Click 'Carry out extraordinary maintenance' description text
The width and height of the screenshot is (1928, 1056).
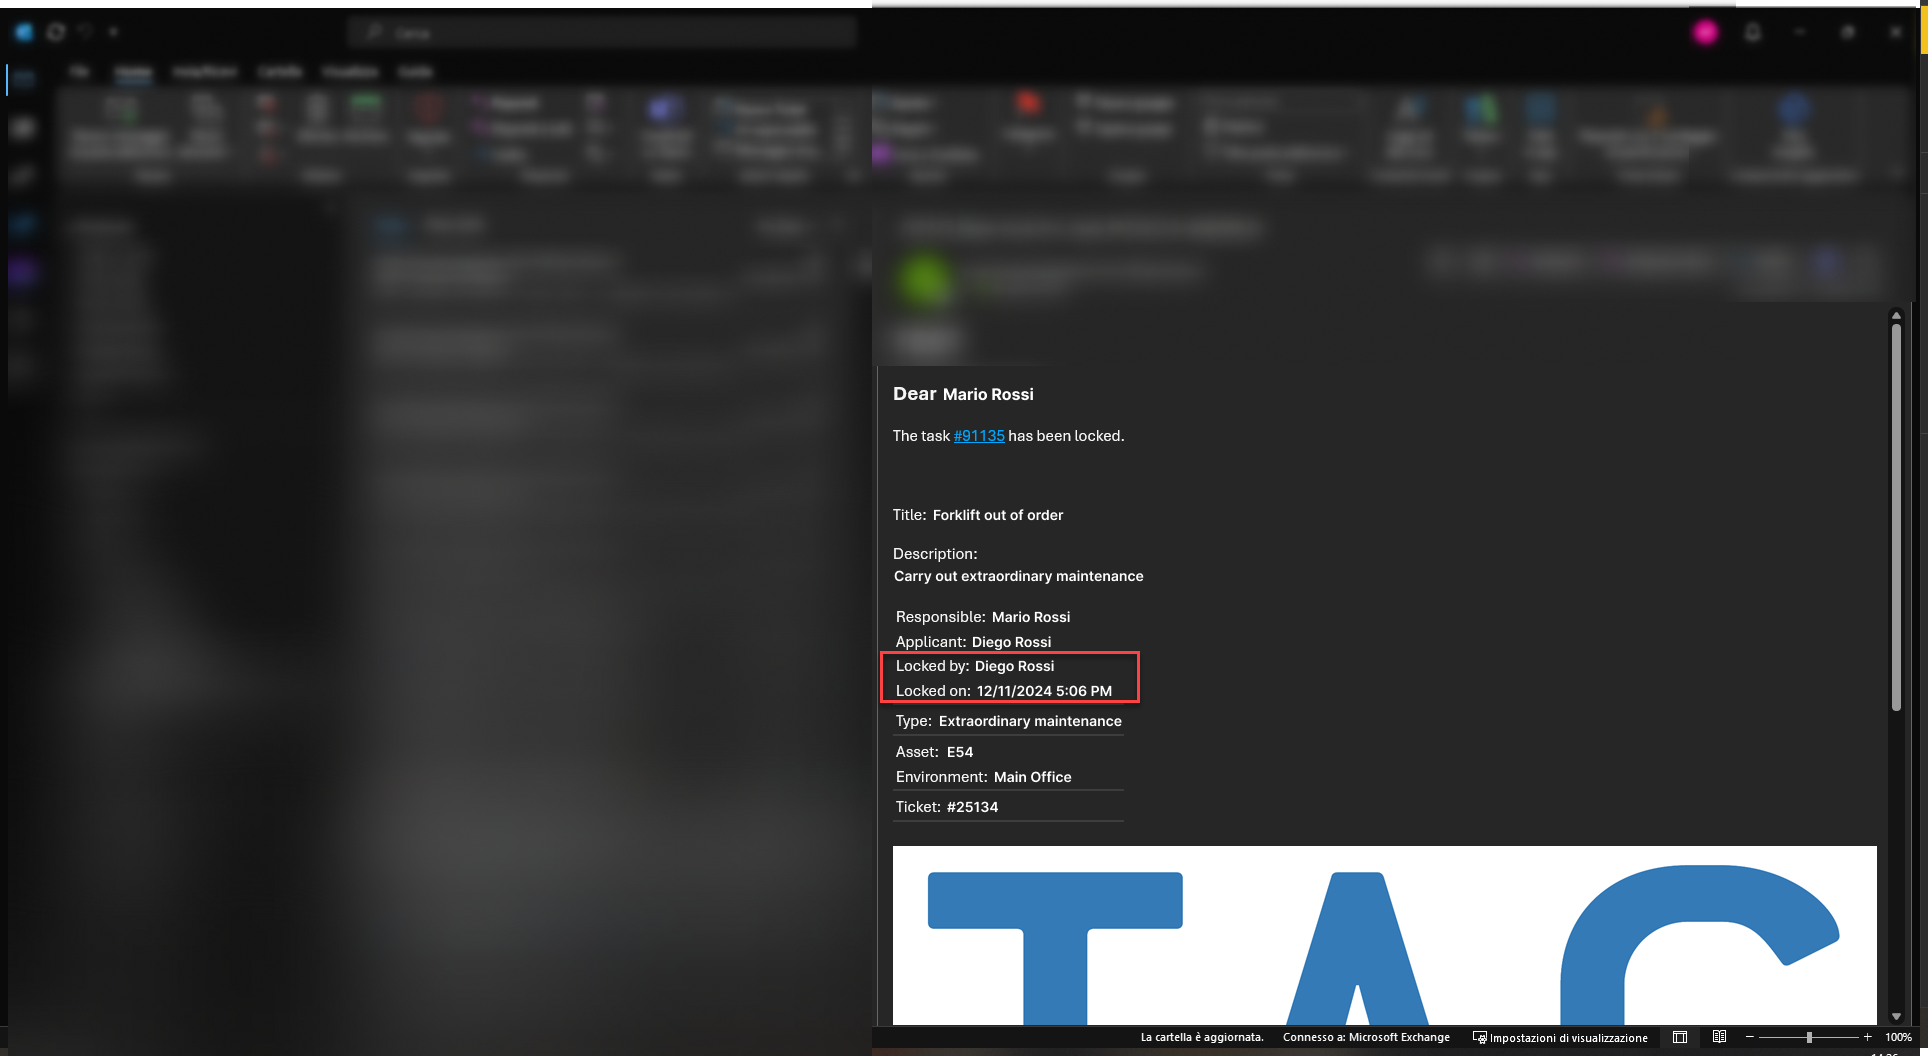(1019, 576)
